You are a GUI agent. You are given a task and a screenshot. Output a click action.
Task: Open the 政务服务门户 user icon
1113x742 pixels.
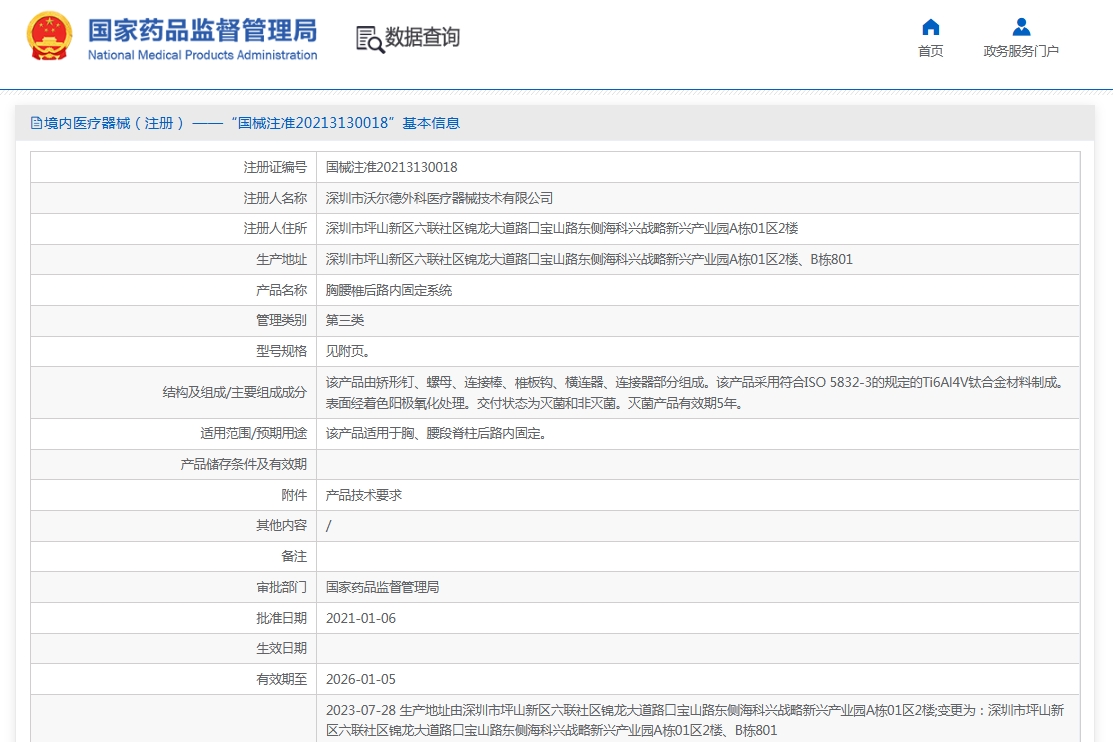point(1021,27)
